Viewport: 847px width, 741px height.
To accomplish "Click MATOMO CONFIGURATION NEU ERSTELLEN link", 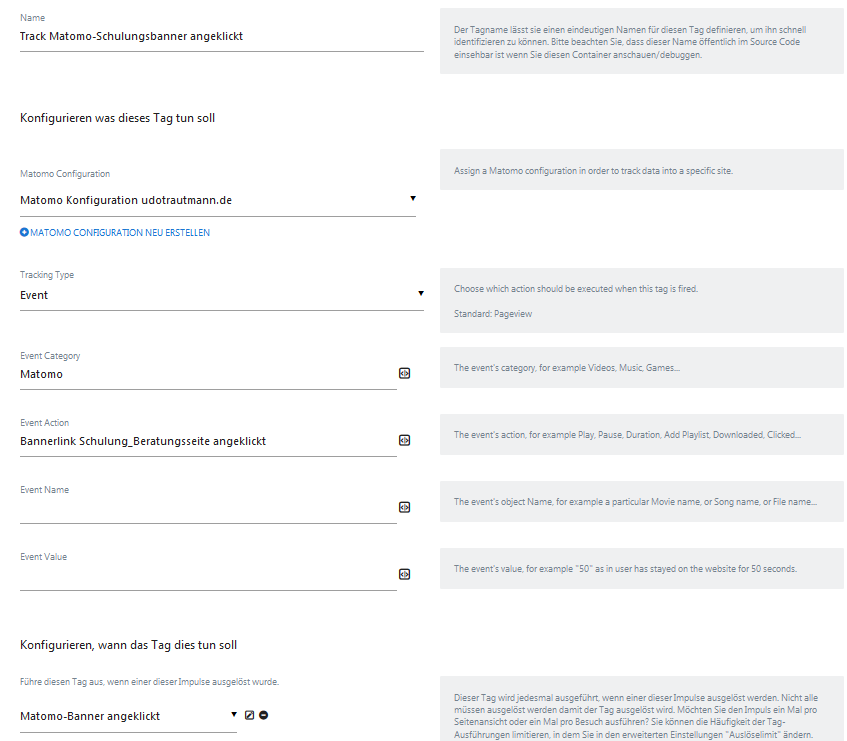I will coord(120,233).
